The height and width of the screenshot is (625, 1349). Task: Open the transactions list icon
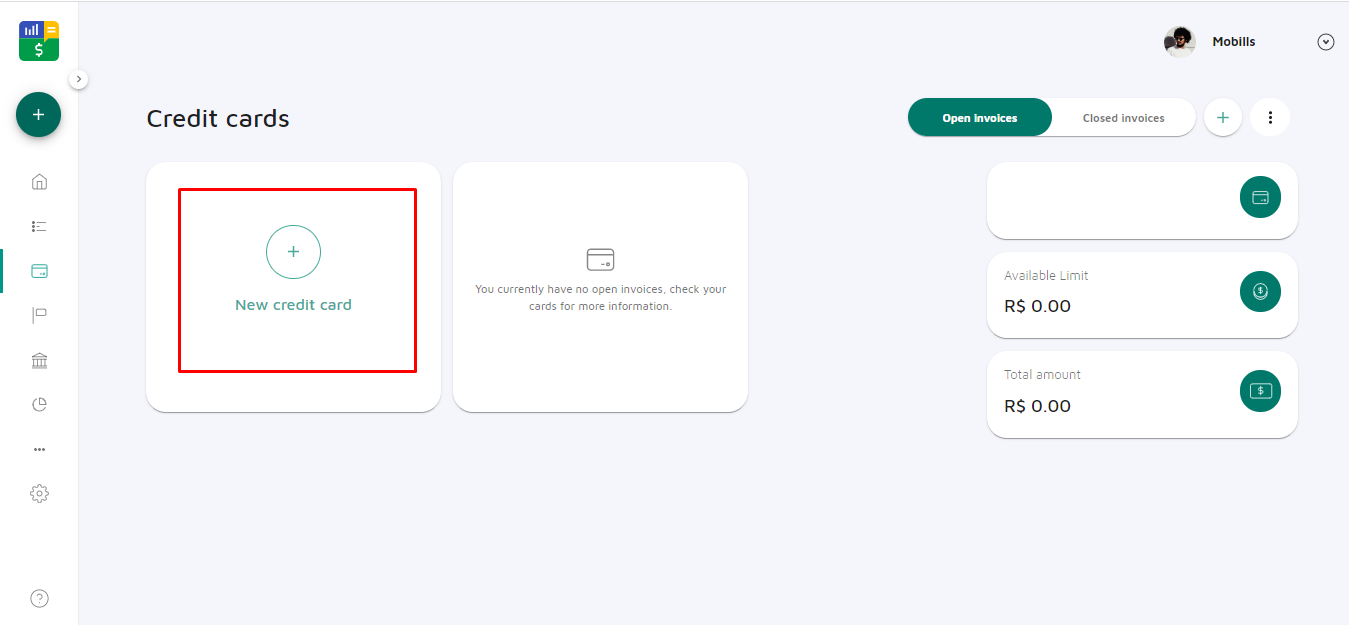pyautogui.click(x=39, y=227)
